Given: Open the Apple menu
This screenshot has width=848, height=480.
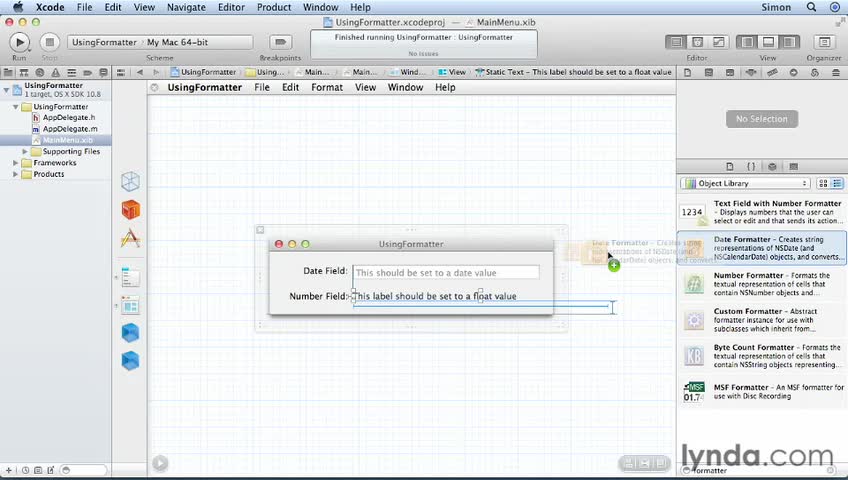Looking at the screenshot, I should coord(18,7).
